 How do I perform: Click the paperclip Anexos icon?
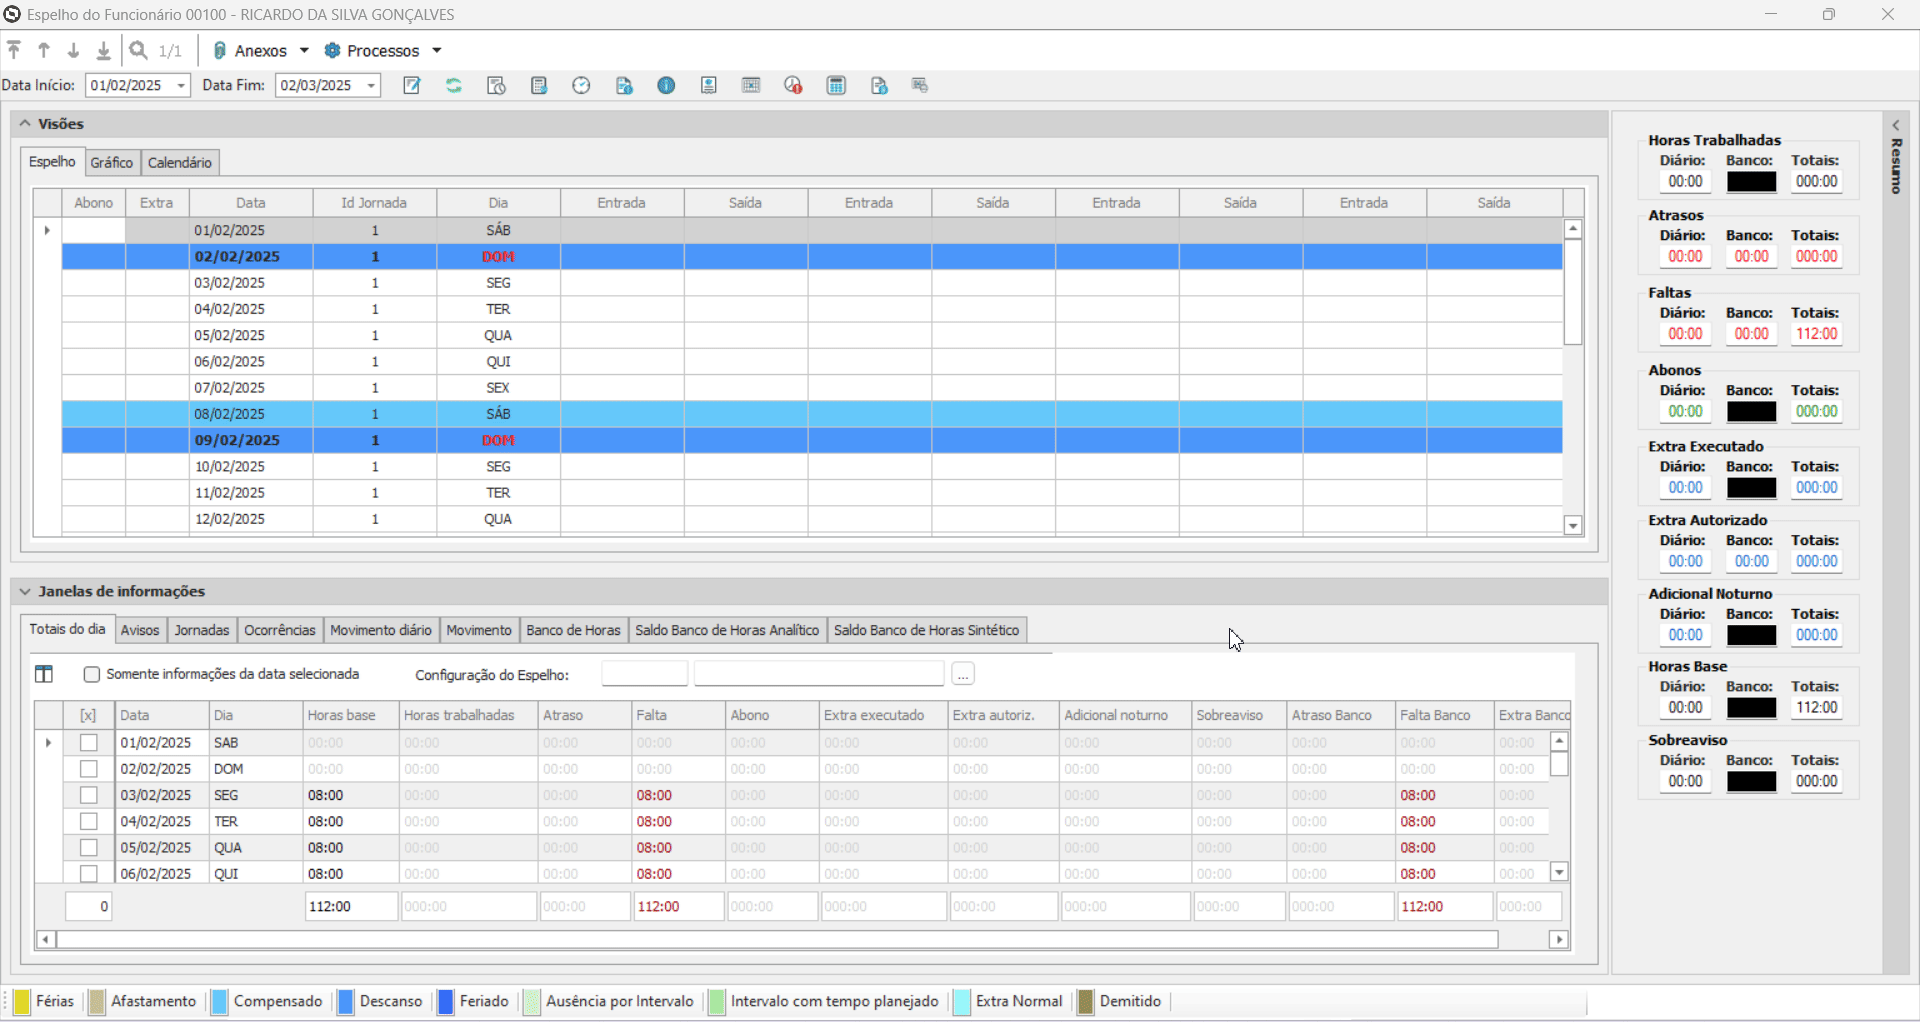(x=220, y=50)
